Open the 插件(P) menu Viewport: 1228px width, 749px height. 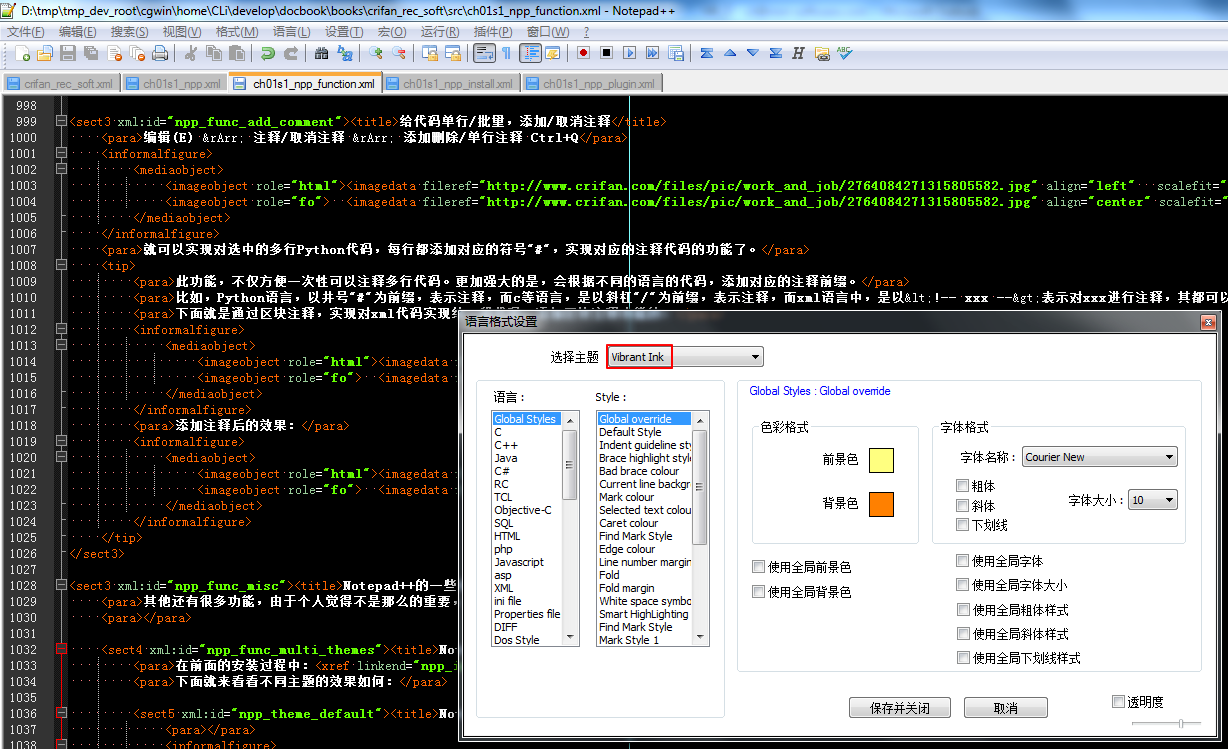click(x=493, y=32)
